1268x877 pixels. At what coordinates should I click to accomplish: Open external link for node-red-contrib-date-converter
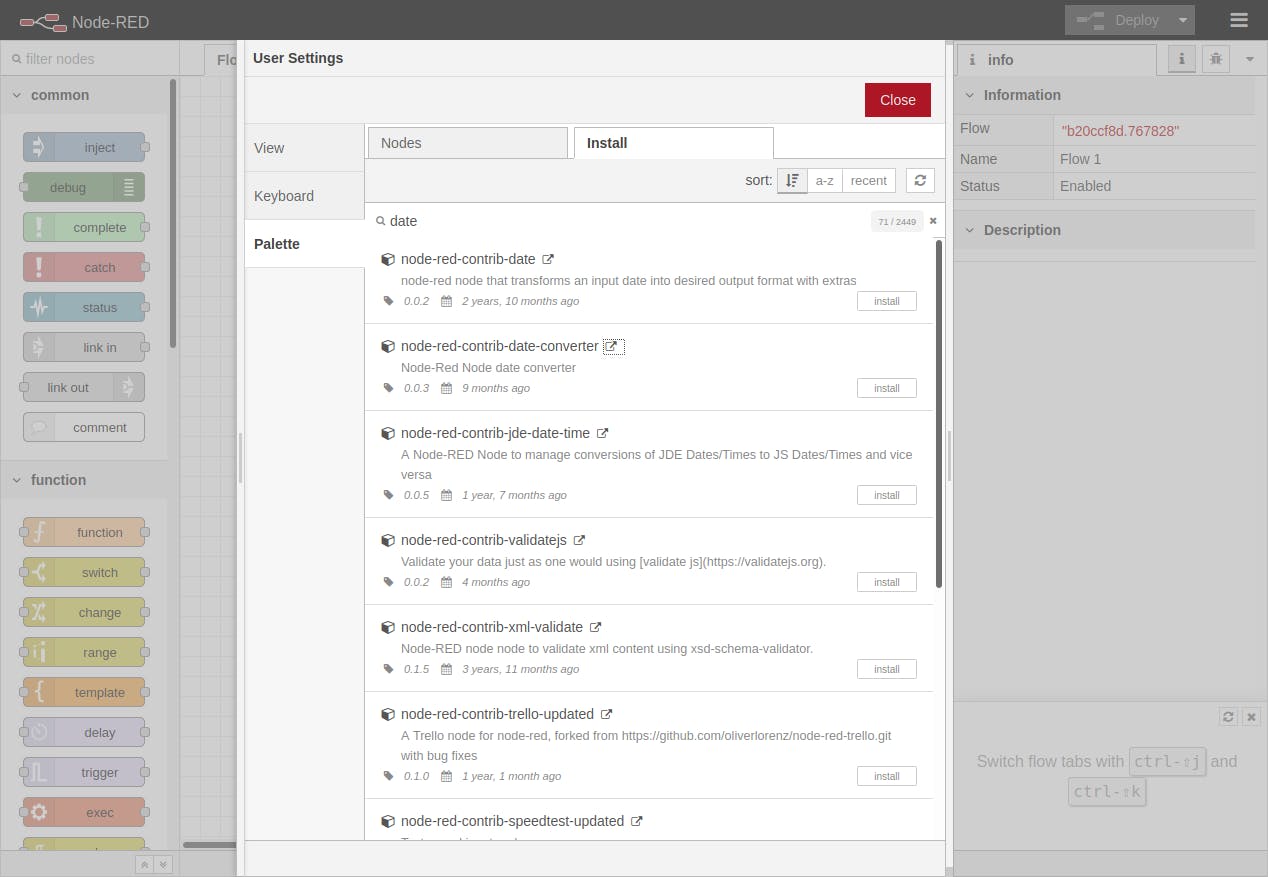(613, 346)
